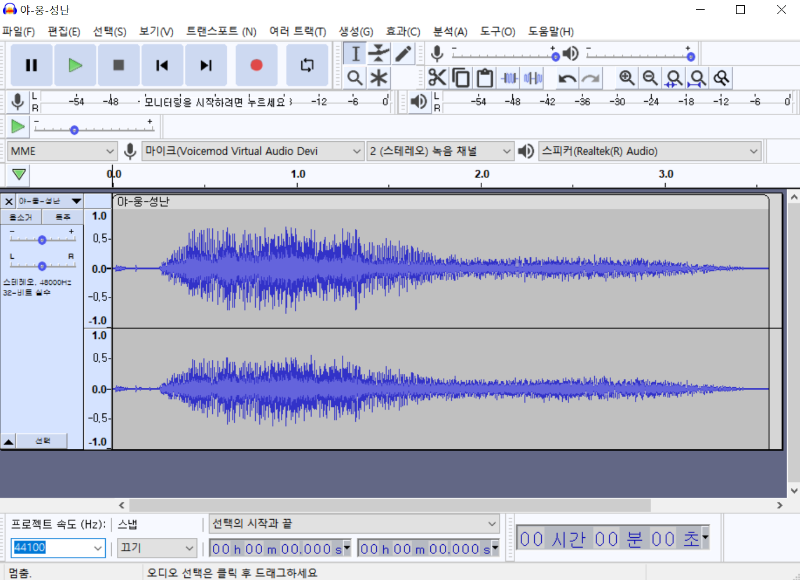Image resolution: width=800 pixels, height=580 pixels.
Task: Open the audio position time format arrow
Action: tap(705, 537)
